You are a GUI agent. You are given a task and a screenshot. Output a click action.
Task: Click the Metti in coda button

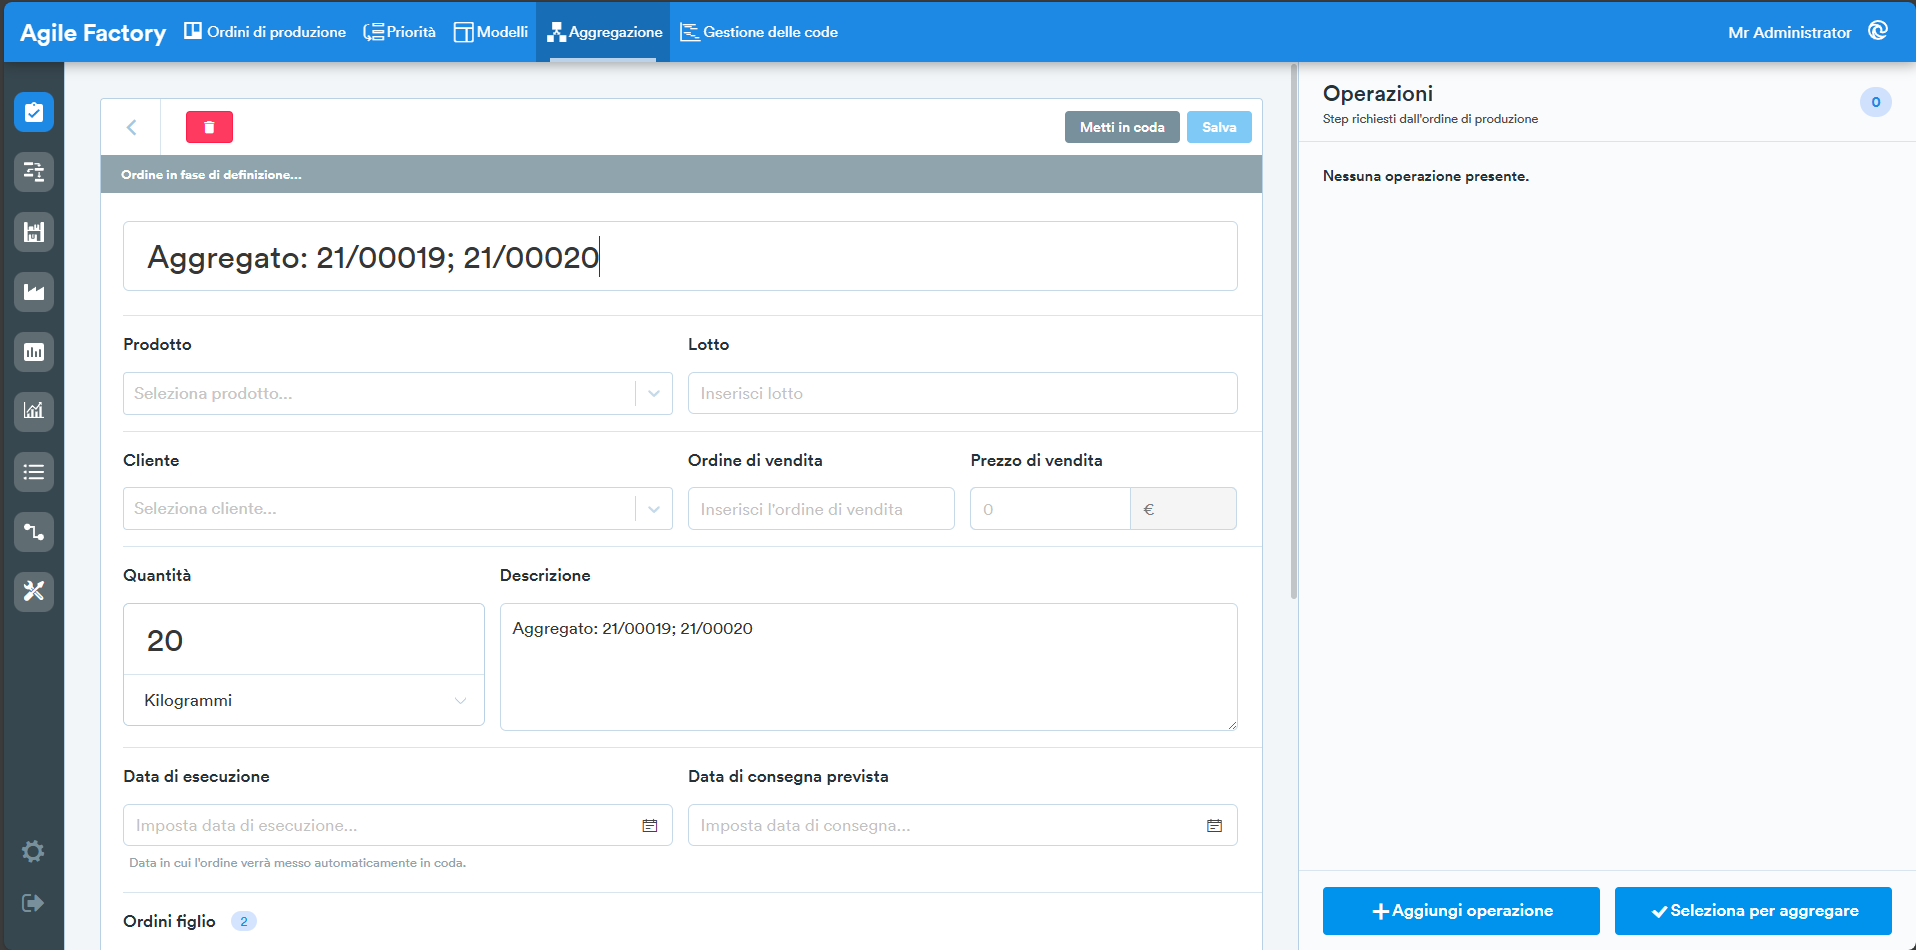[1122, 127]
